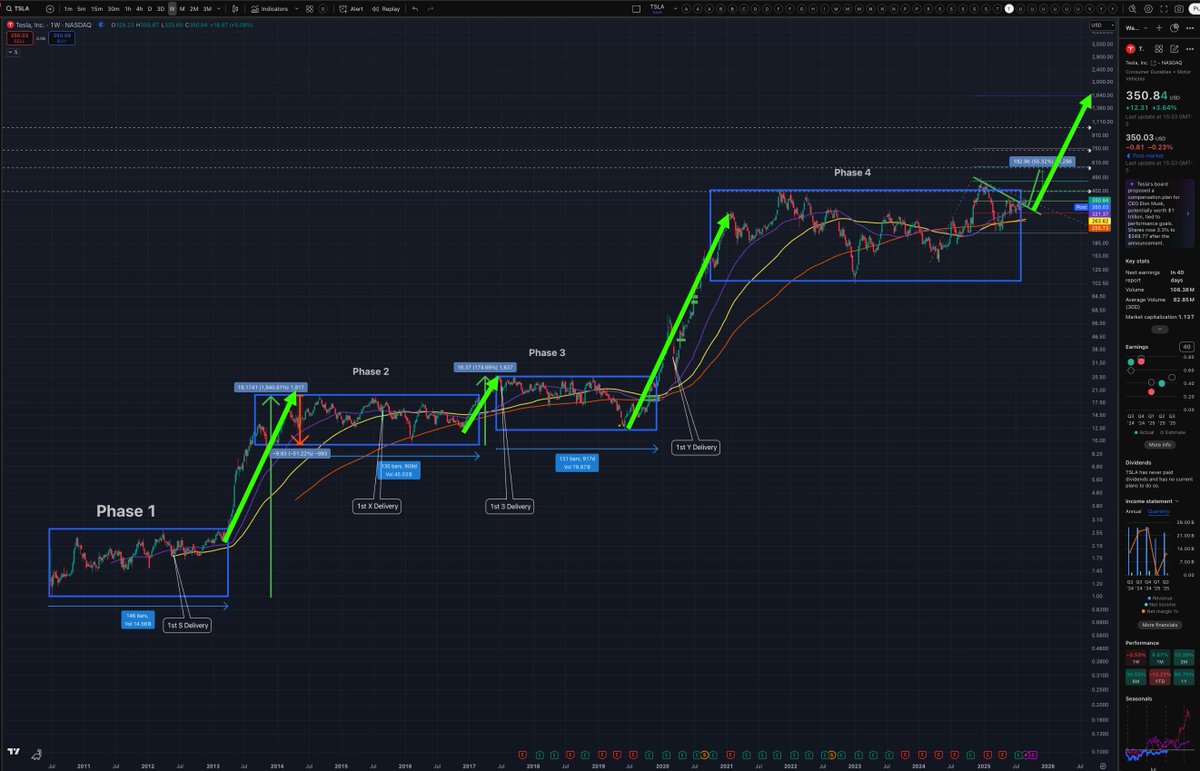Click More info under Earnings
This screenshot has width=1200, height=771.
1160,444
